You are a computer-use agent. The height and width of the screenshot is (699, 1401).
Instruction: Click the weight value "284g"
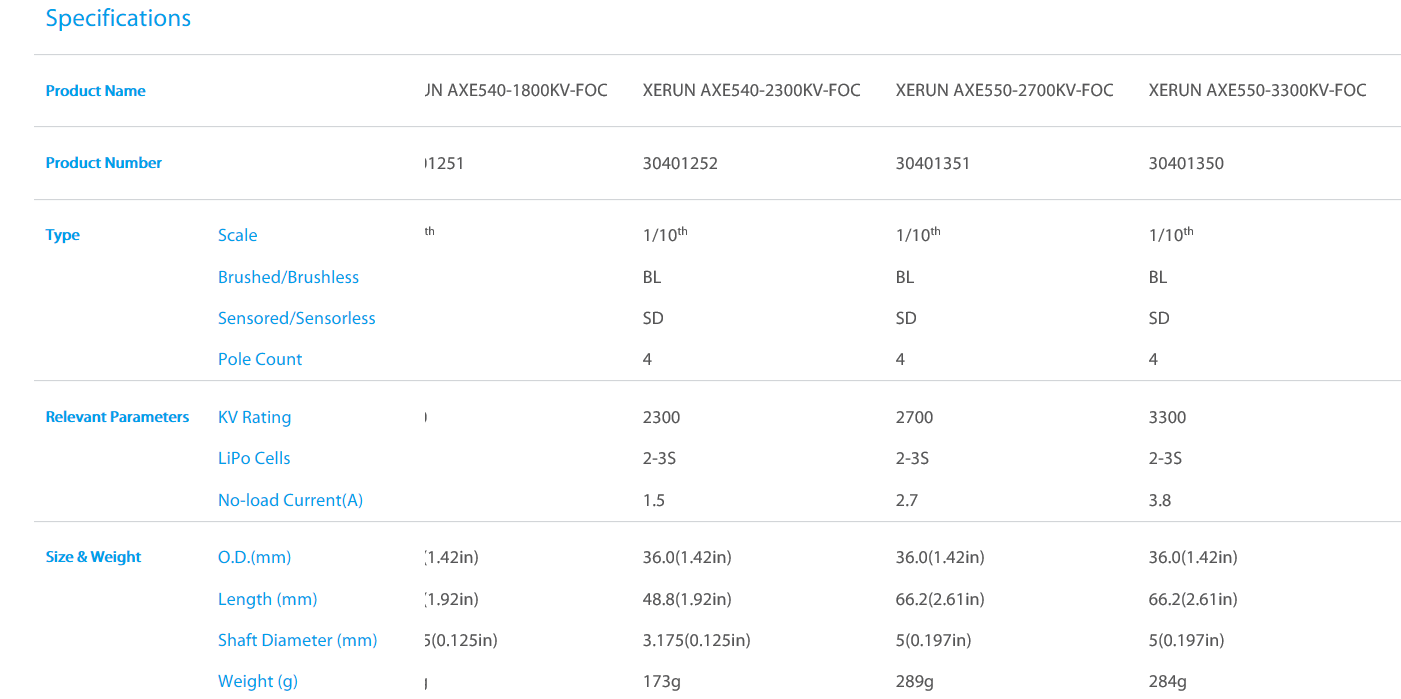pos(1168,682)
